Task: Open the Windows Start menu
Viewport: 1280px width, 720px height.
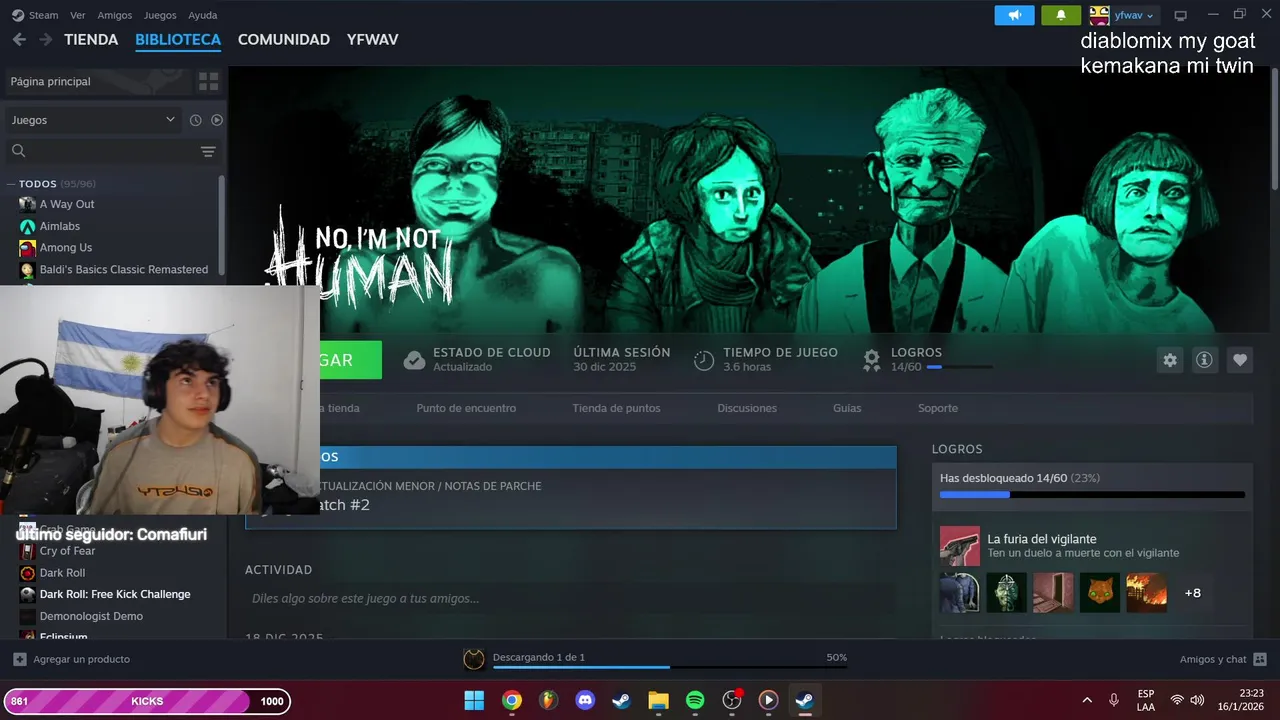Action: tap(474, 700)
